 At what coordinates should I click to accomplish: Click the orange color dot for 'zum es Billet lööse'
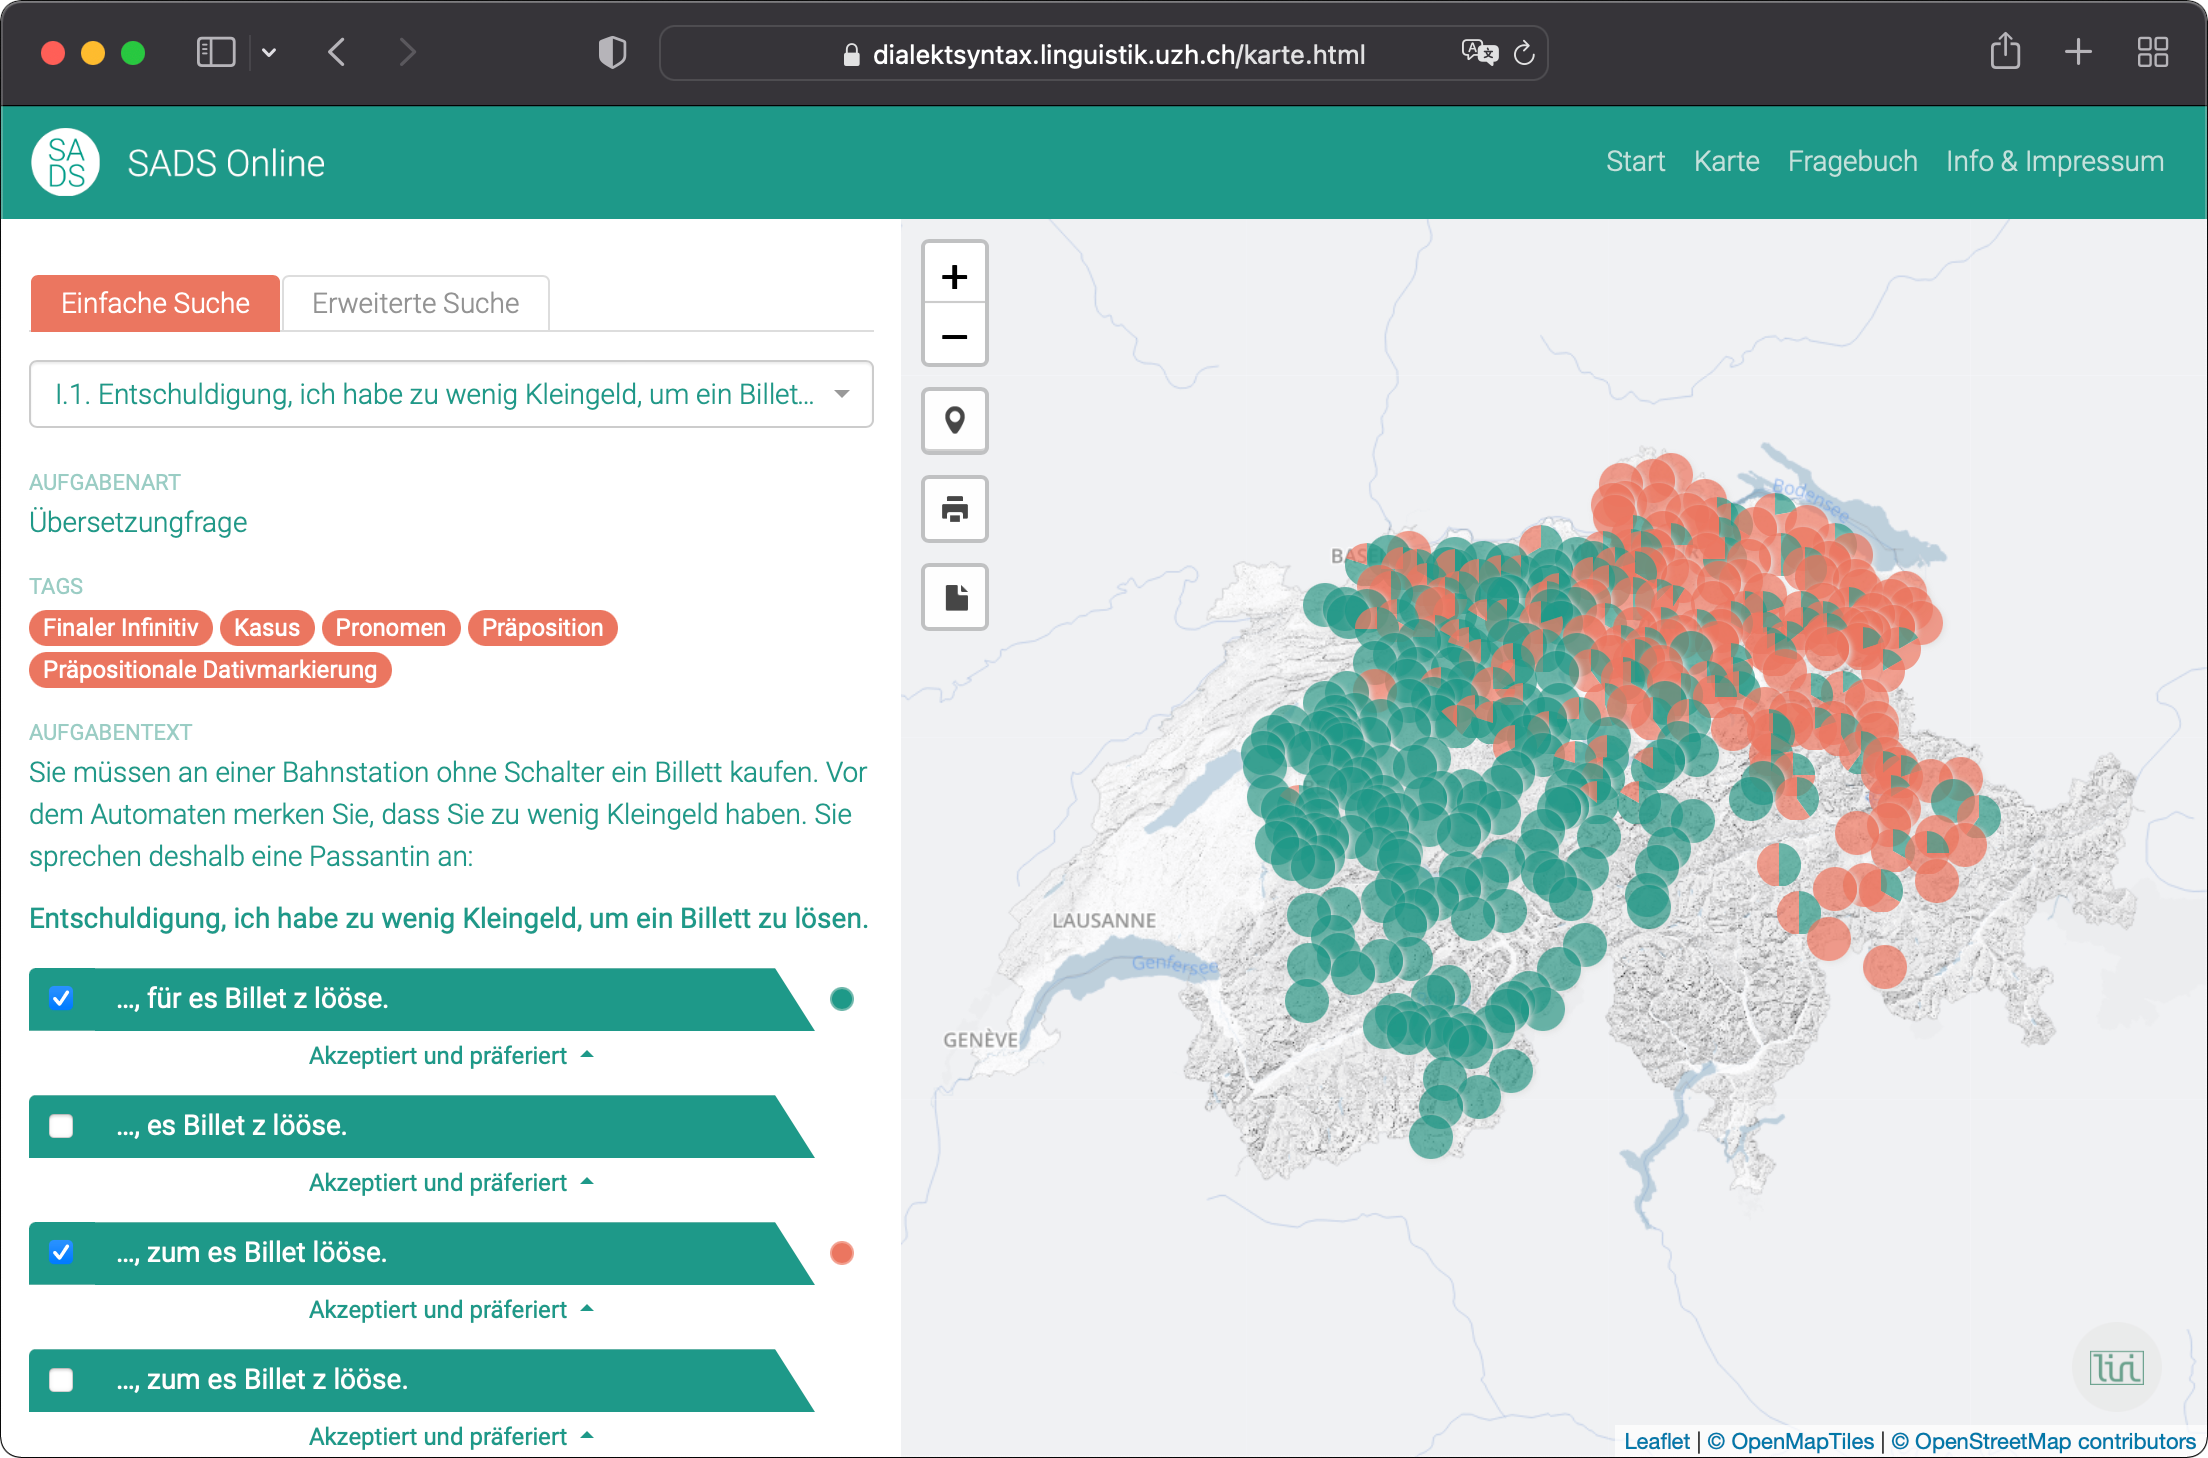(842, 1253)
